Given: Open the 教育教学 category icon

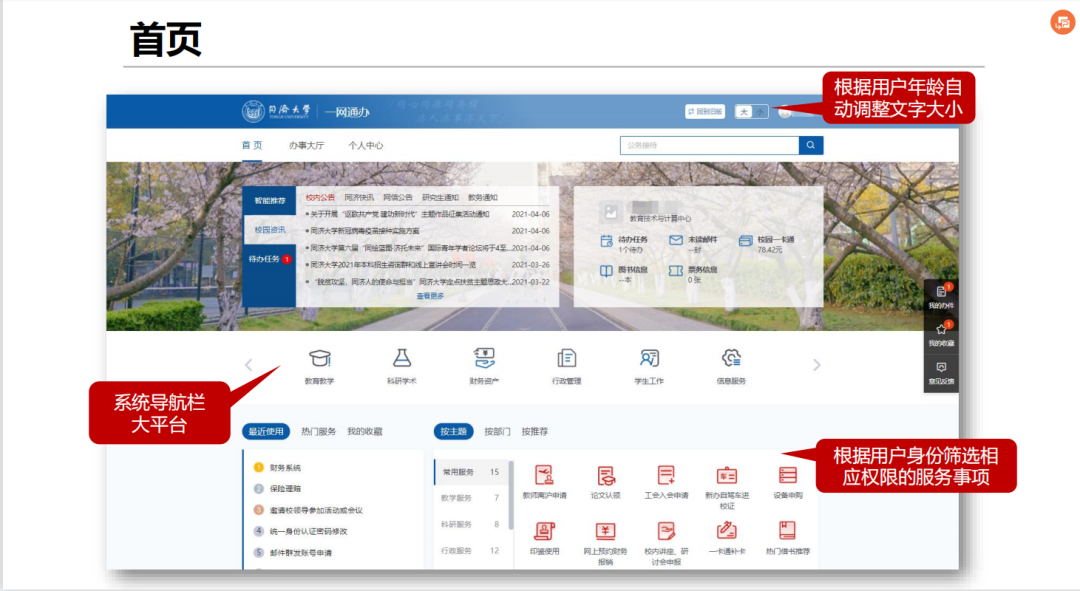Looking at the screenshot, I should click(320, 359).
